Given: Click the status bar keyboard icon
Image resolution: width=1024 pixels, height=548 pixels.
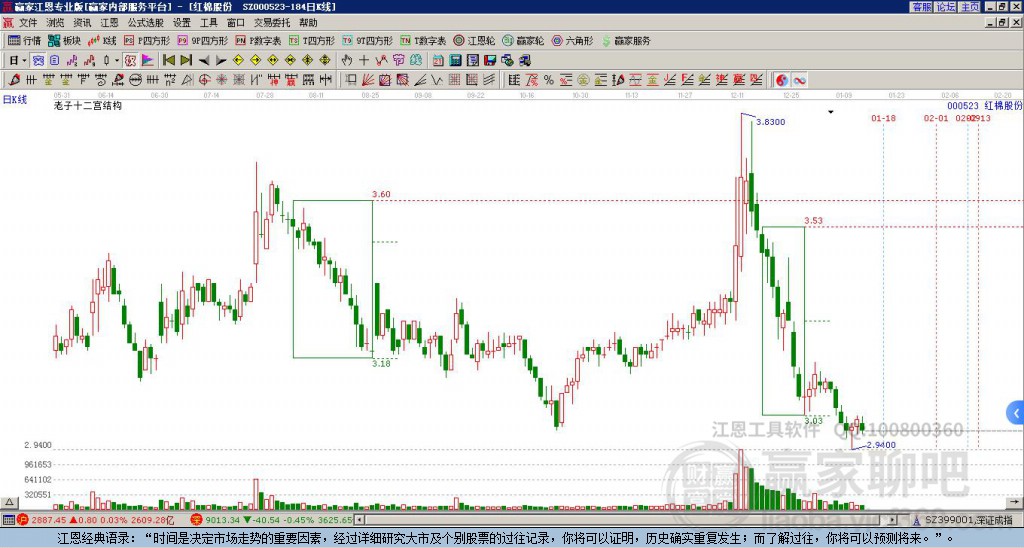Looking at the screenshot, I should (x=8, y=521).
